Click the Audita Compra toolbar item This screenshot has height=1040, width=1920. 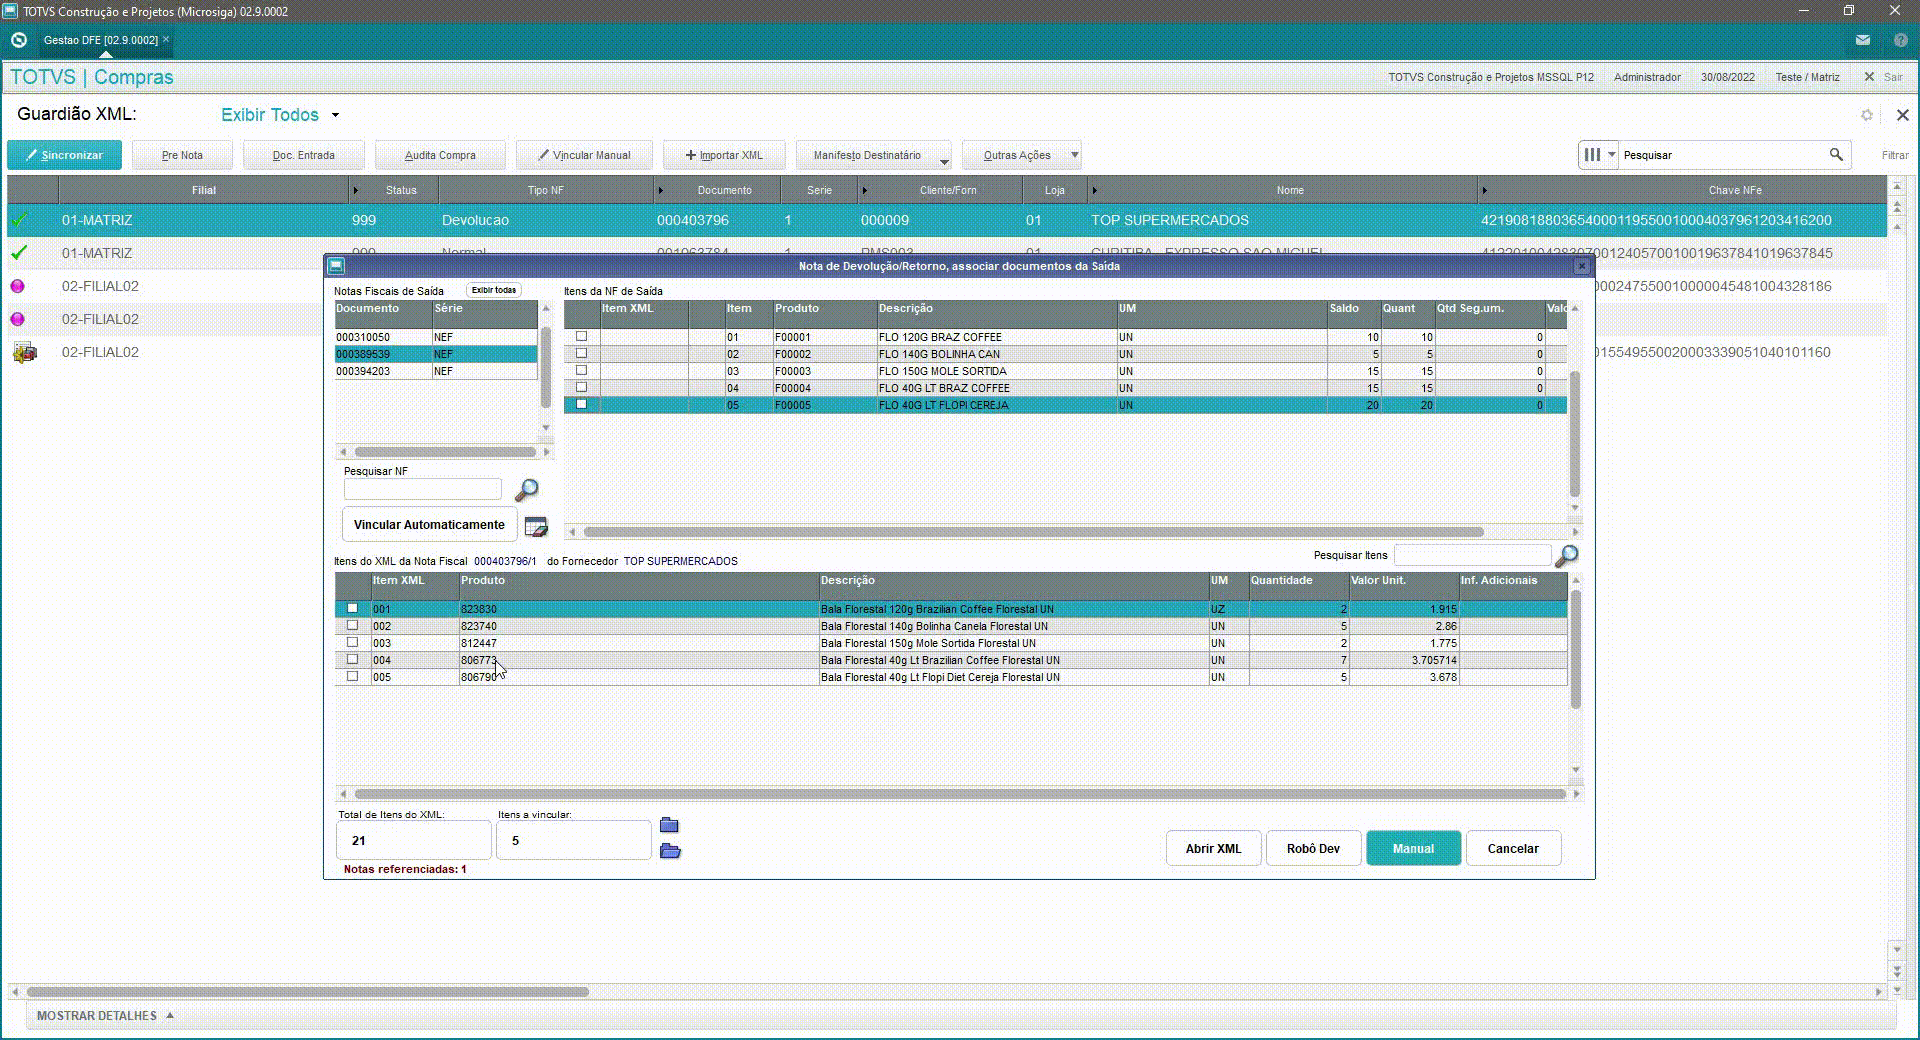click(x=440, y=155)
